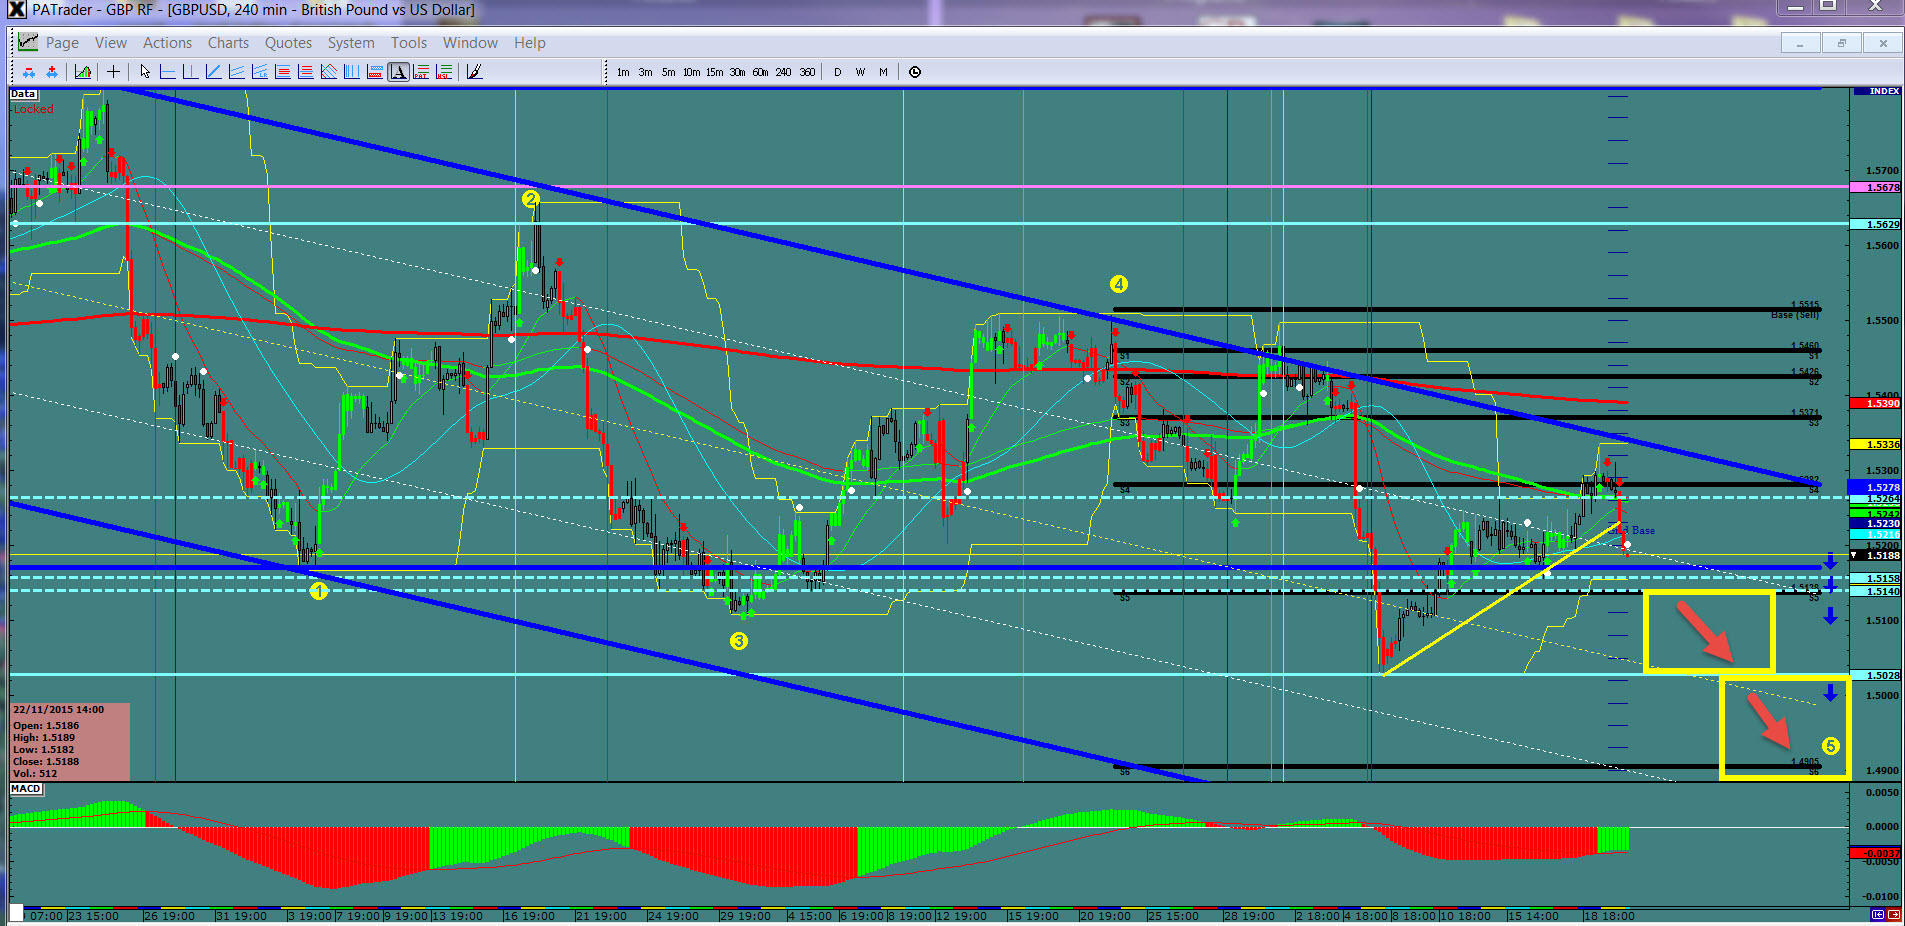Select the red and blue retracement lines tool
This screenshot has width=1905, height=926.
(x=306, y=72)
